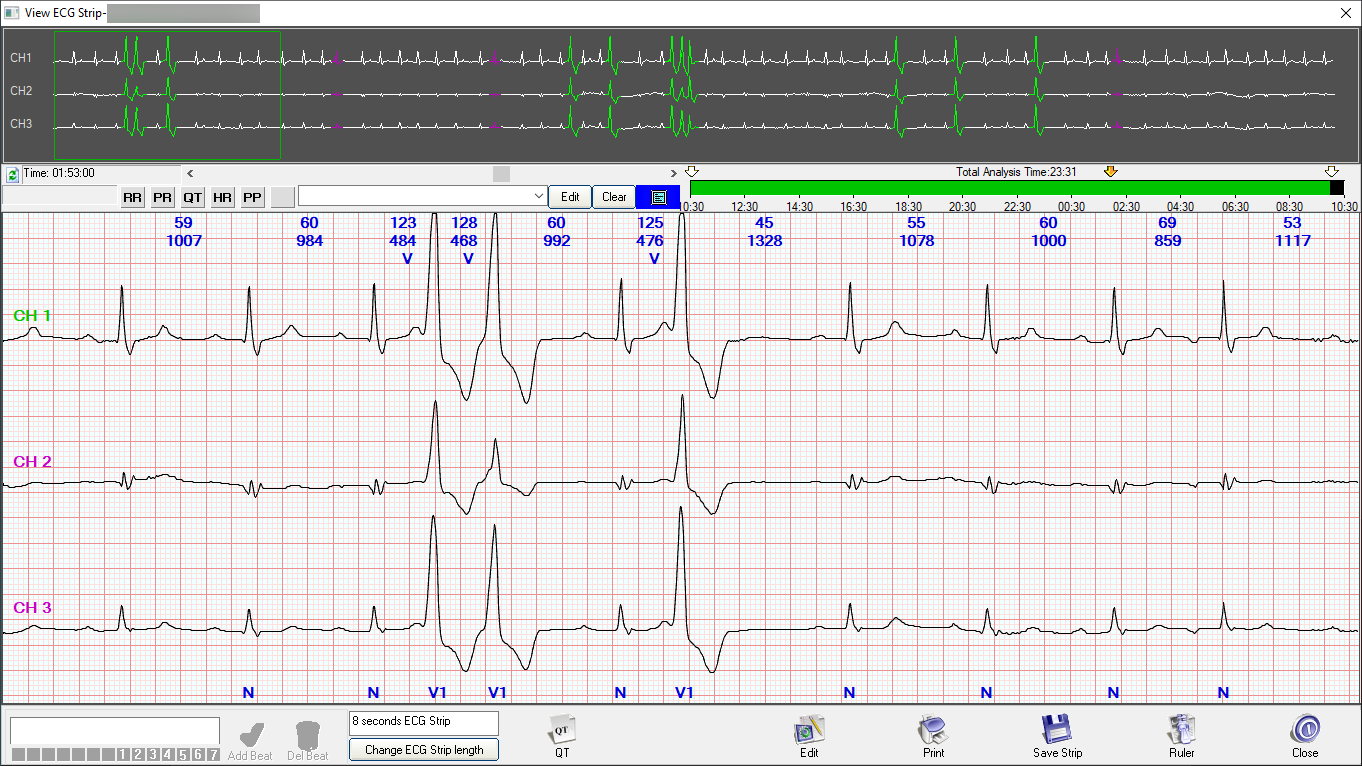The image size is (1362, 766).
Task: Toggle the HR measurement button
Action: 222,198
